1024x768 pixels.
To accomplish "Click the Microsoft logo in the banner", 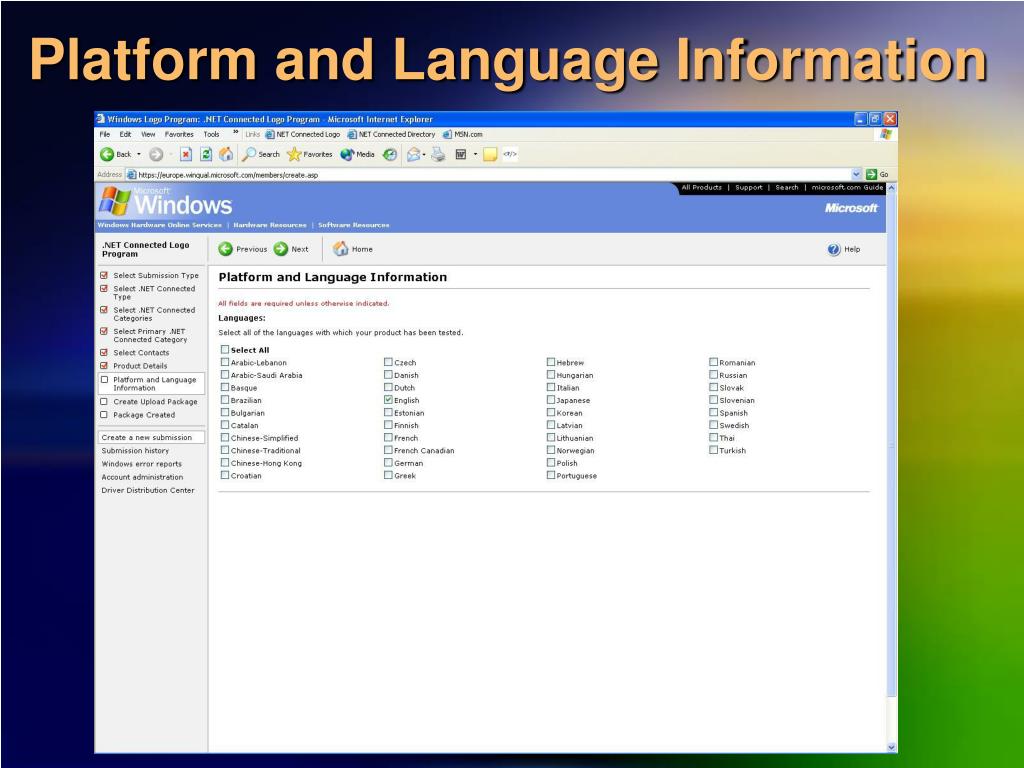I will click(x=851, y=208).
